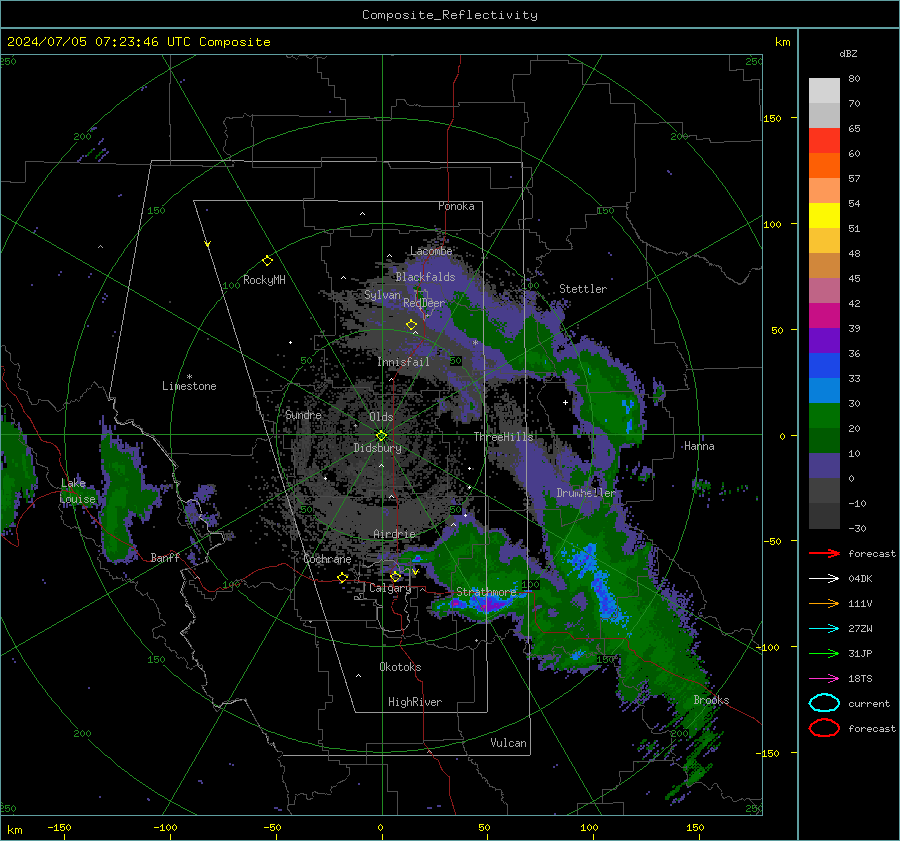Viewport: 900px width, 841px height.
Task: Click the Lake Louise label
Action: pos(77,491)
